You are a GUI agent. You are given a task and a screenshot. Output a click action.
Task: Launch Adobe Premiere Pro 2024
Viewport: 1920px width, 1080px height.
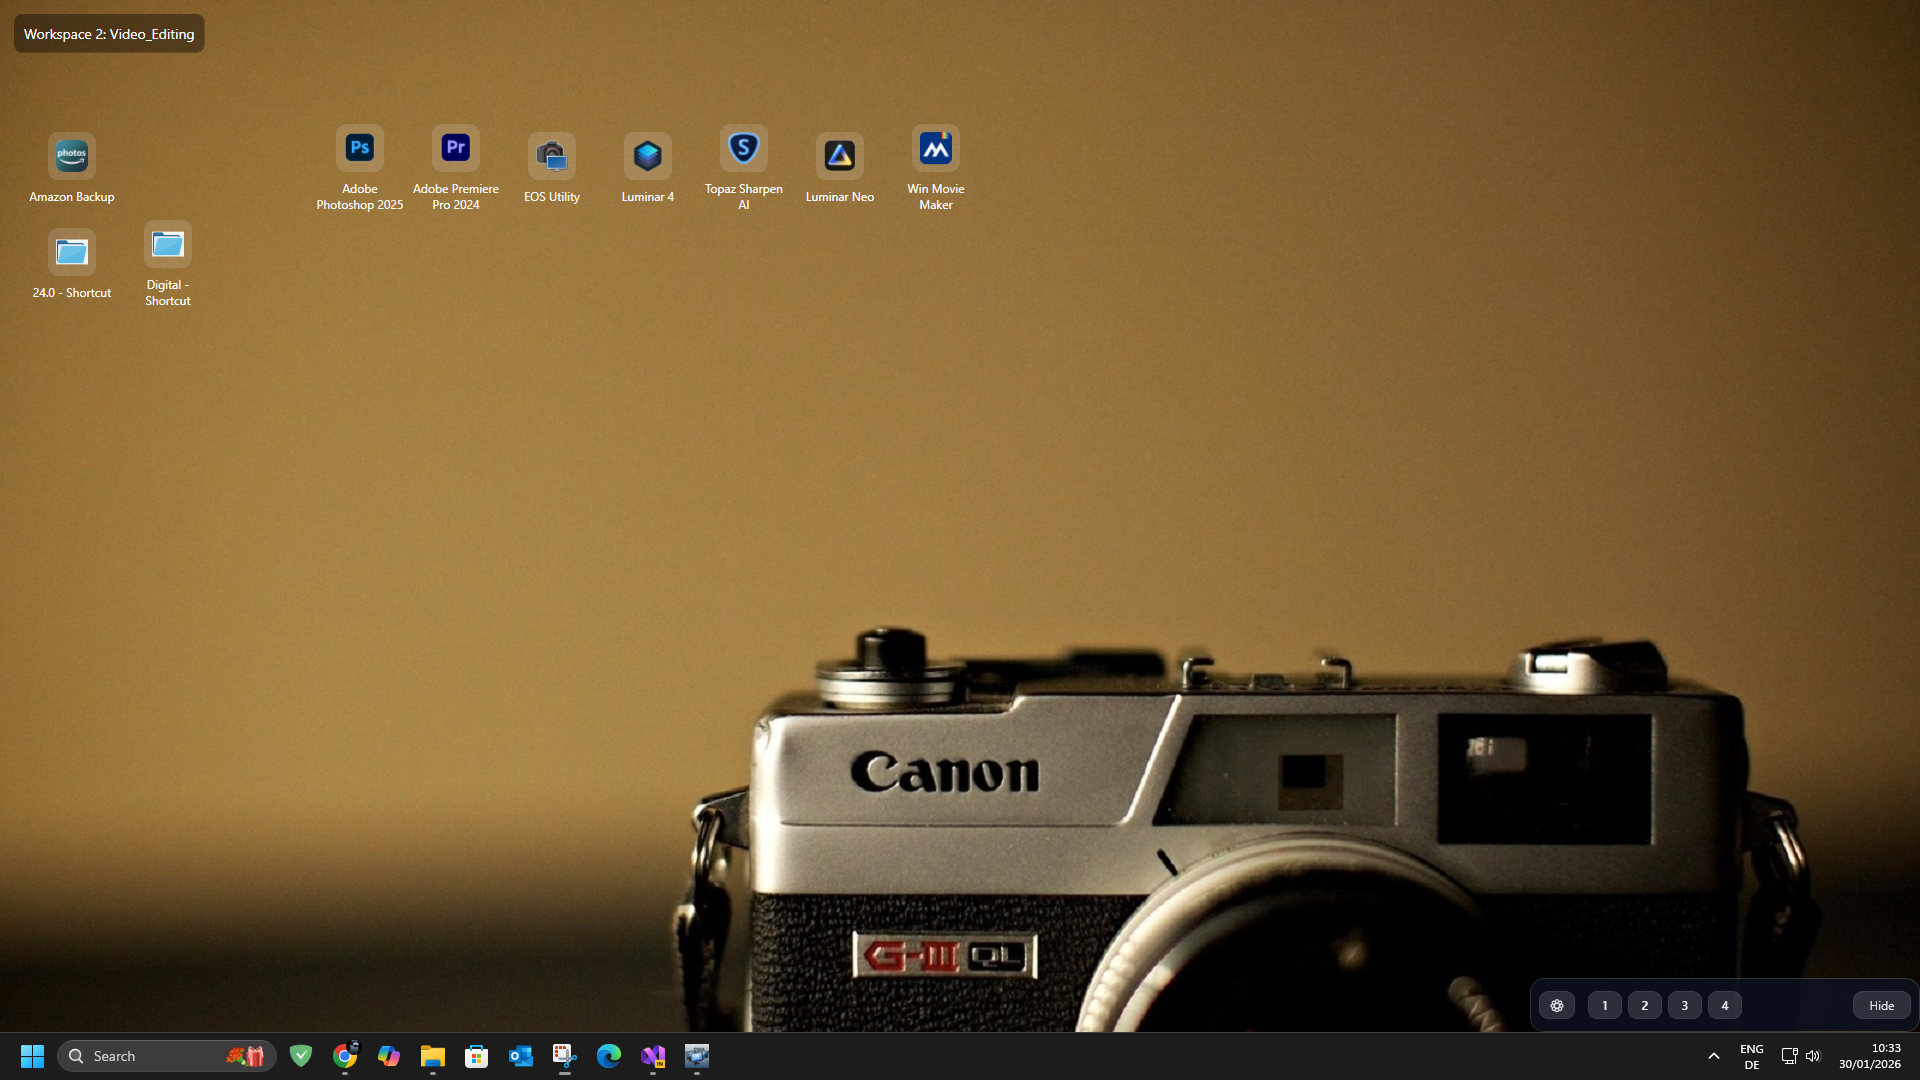tap(455, 147)
